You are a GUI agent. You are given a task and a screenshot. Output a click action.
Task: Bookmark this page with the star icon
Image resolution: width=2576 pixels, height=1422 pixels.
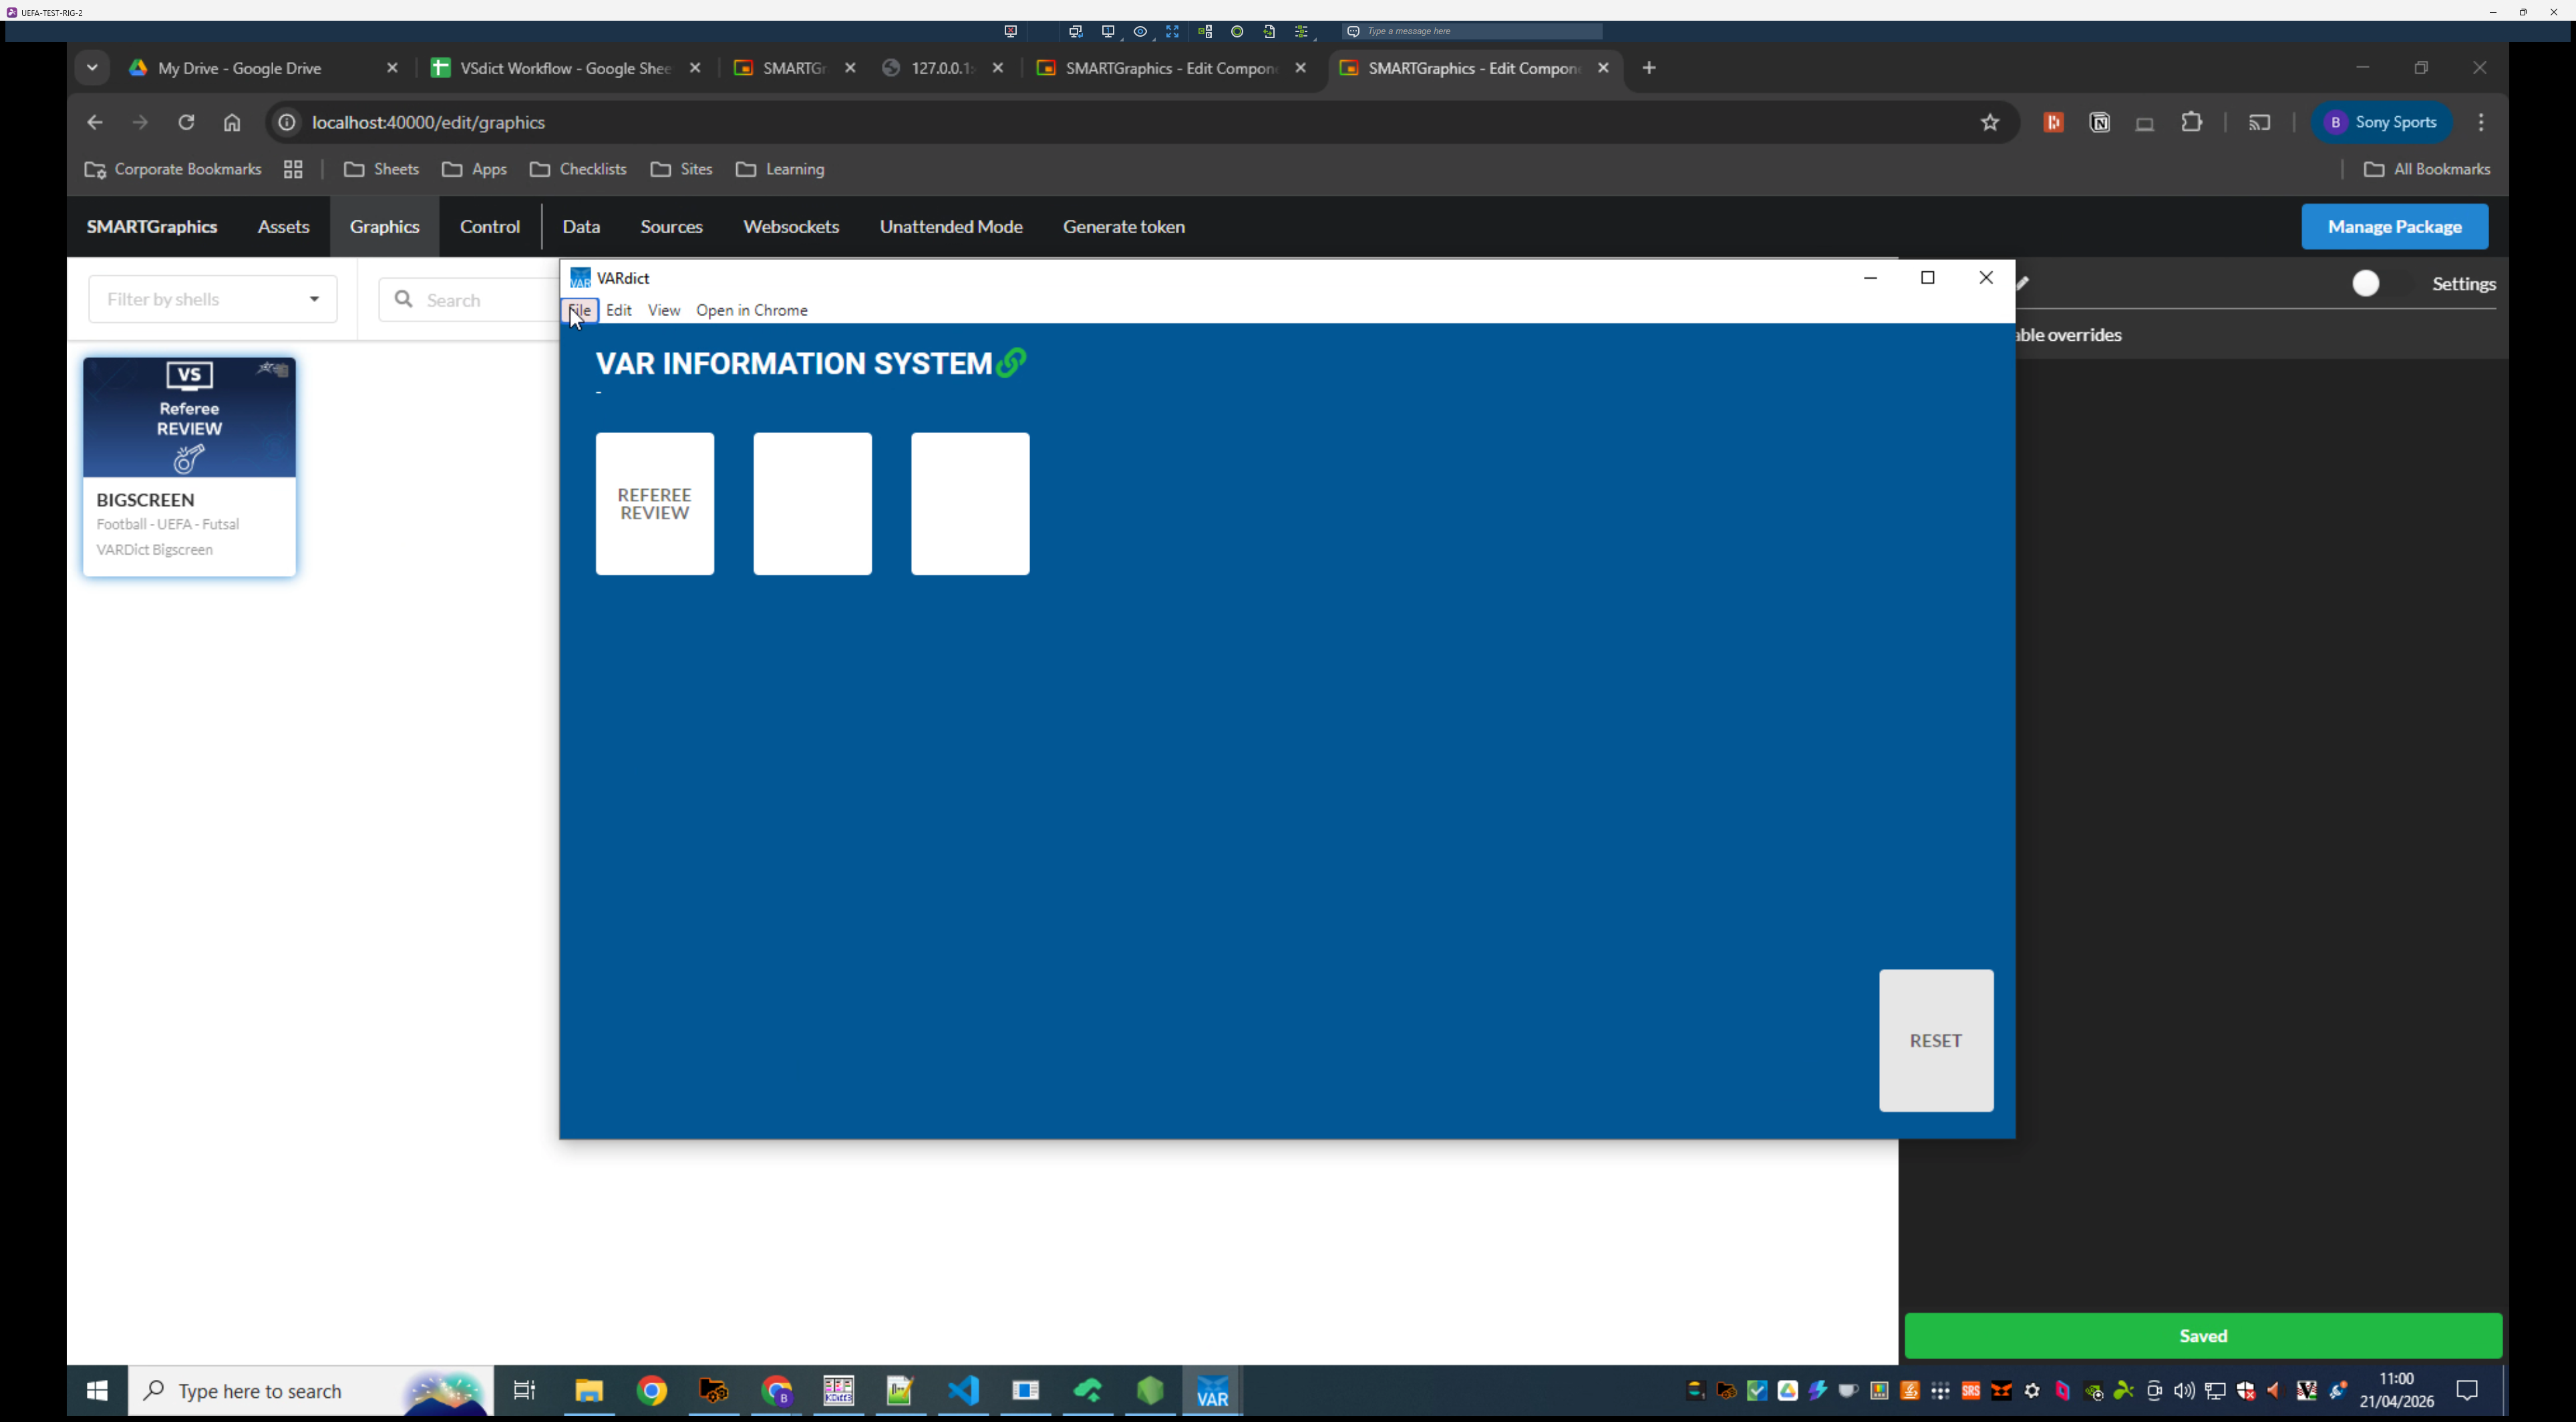(1990, 122)
